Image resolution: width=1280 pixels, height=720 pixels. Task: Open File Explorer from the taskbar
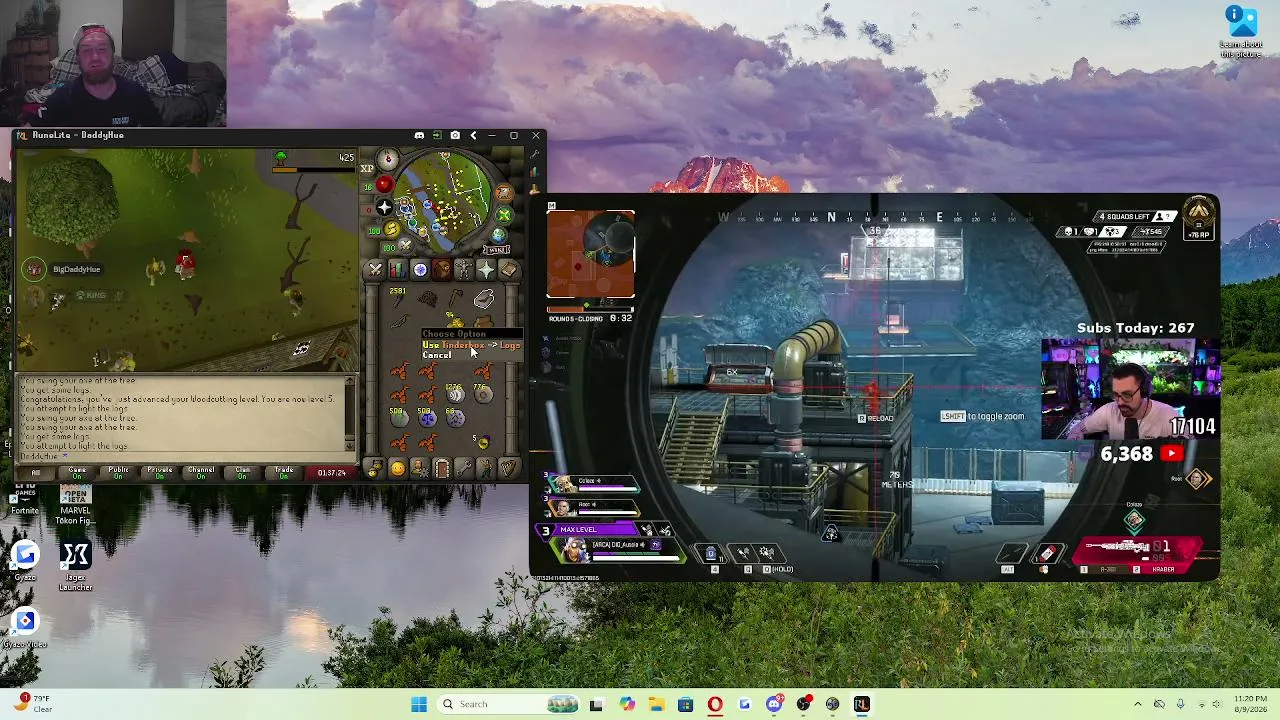(x=656, y=704)
